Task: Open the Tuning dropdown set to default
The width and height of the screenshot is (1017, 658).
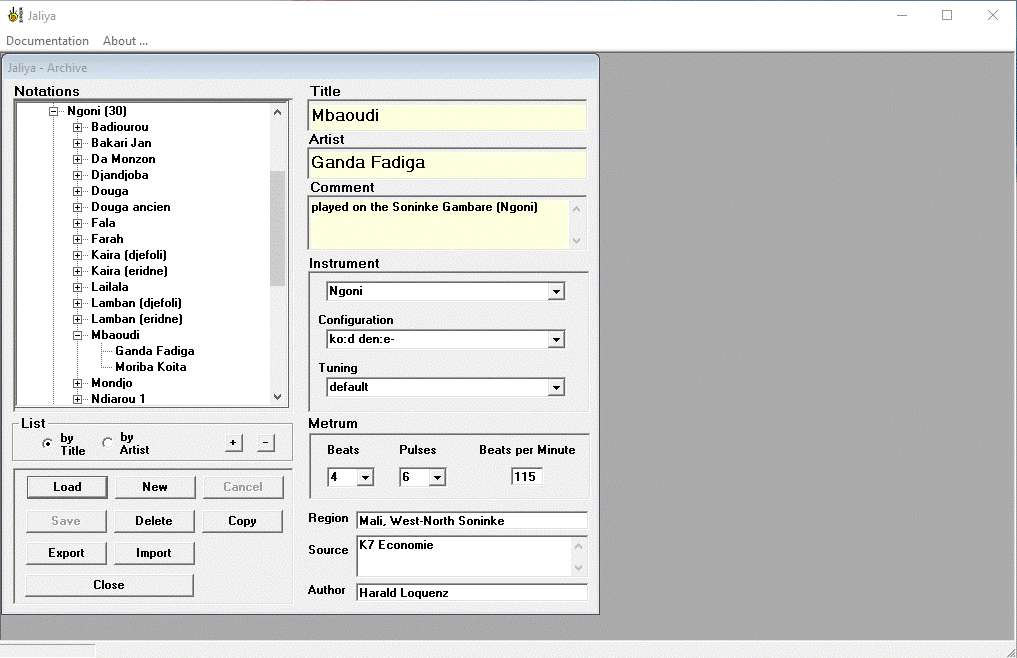Action: [555, 387]
